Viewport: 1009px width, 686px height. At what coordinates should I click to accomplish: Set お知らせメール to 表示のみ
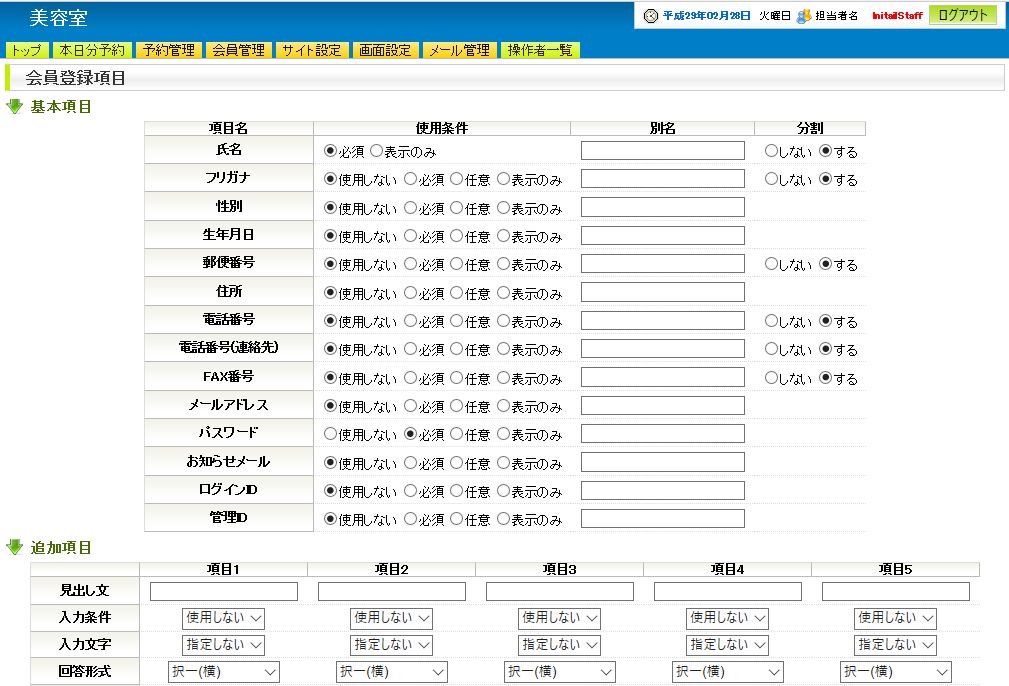click(x=503, y=463)
